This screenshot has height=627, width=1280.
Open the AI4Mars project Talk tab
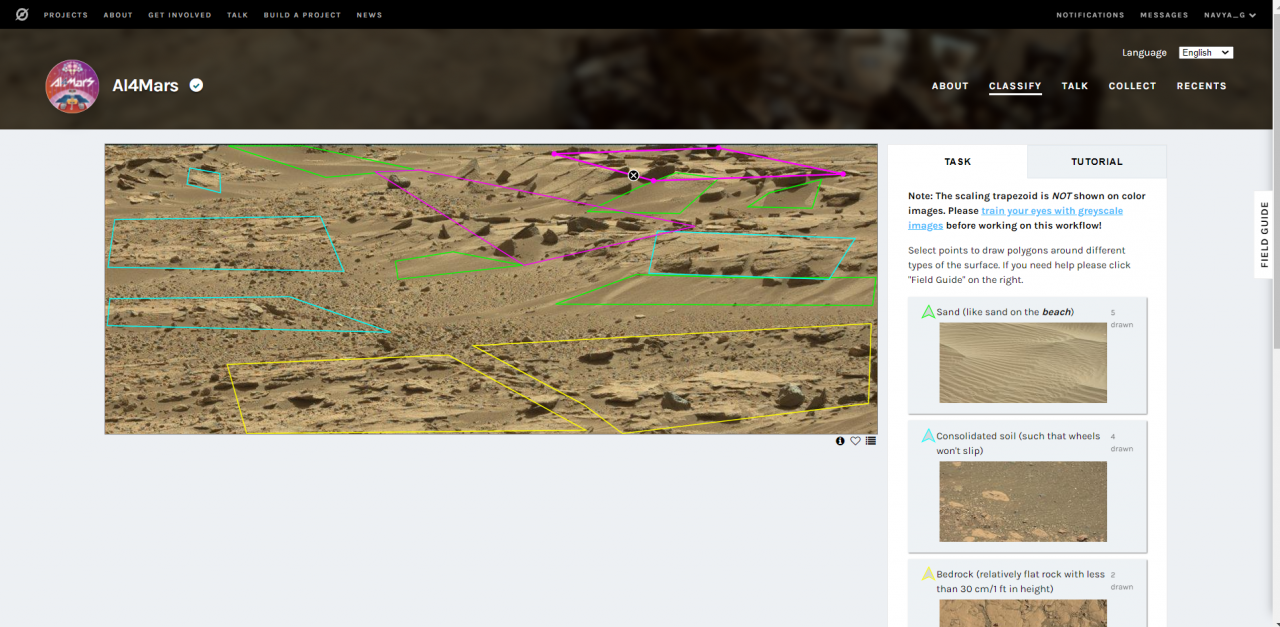coord(1075,86)
